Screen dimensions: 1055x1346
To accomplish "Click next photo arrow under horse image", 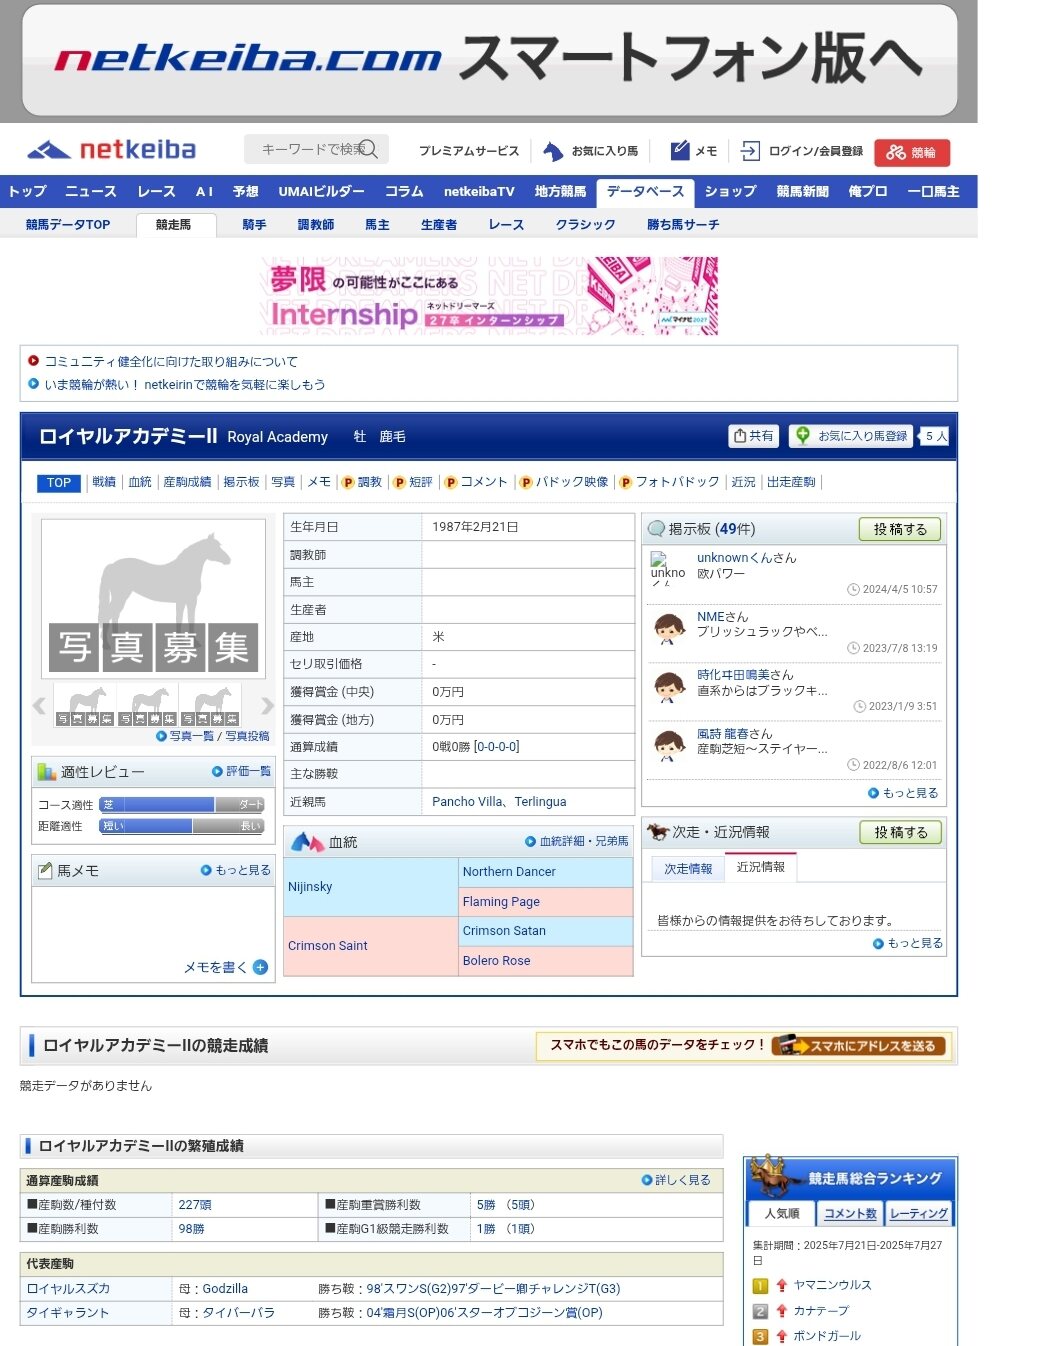I will pos(267,705).
